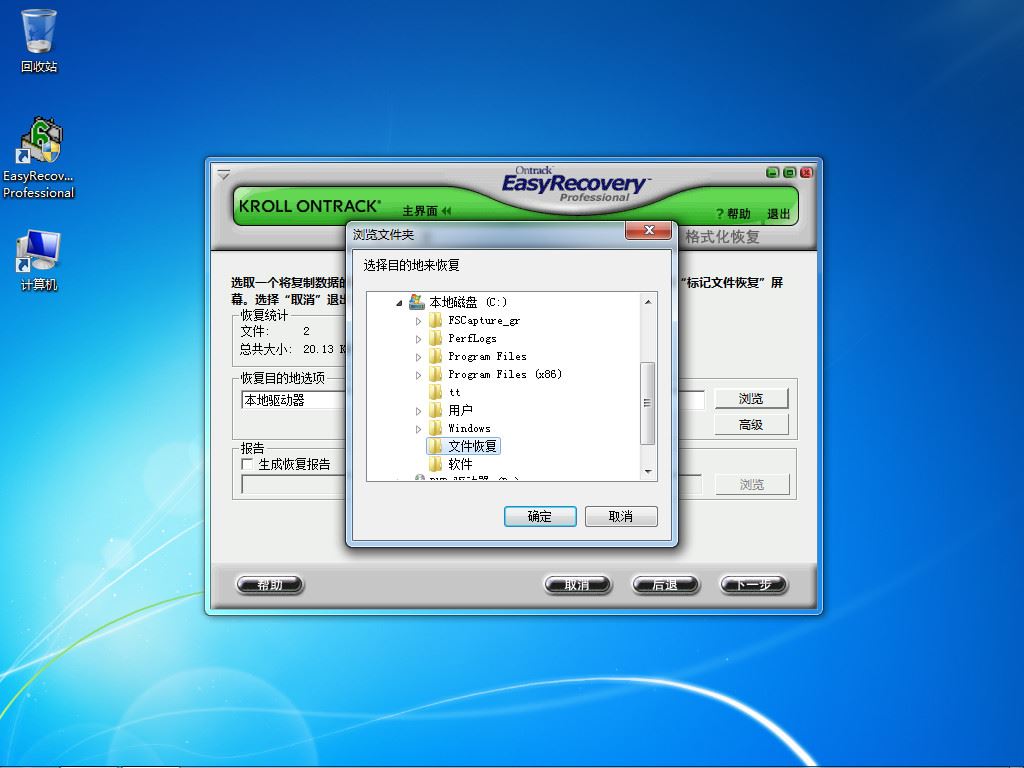
Task: Expand the FSCapture_gr folder node
Action: coord(418,321)
